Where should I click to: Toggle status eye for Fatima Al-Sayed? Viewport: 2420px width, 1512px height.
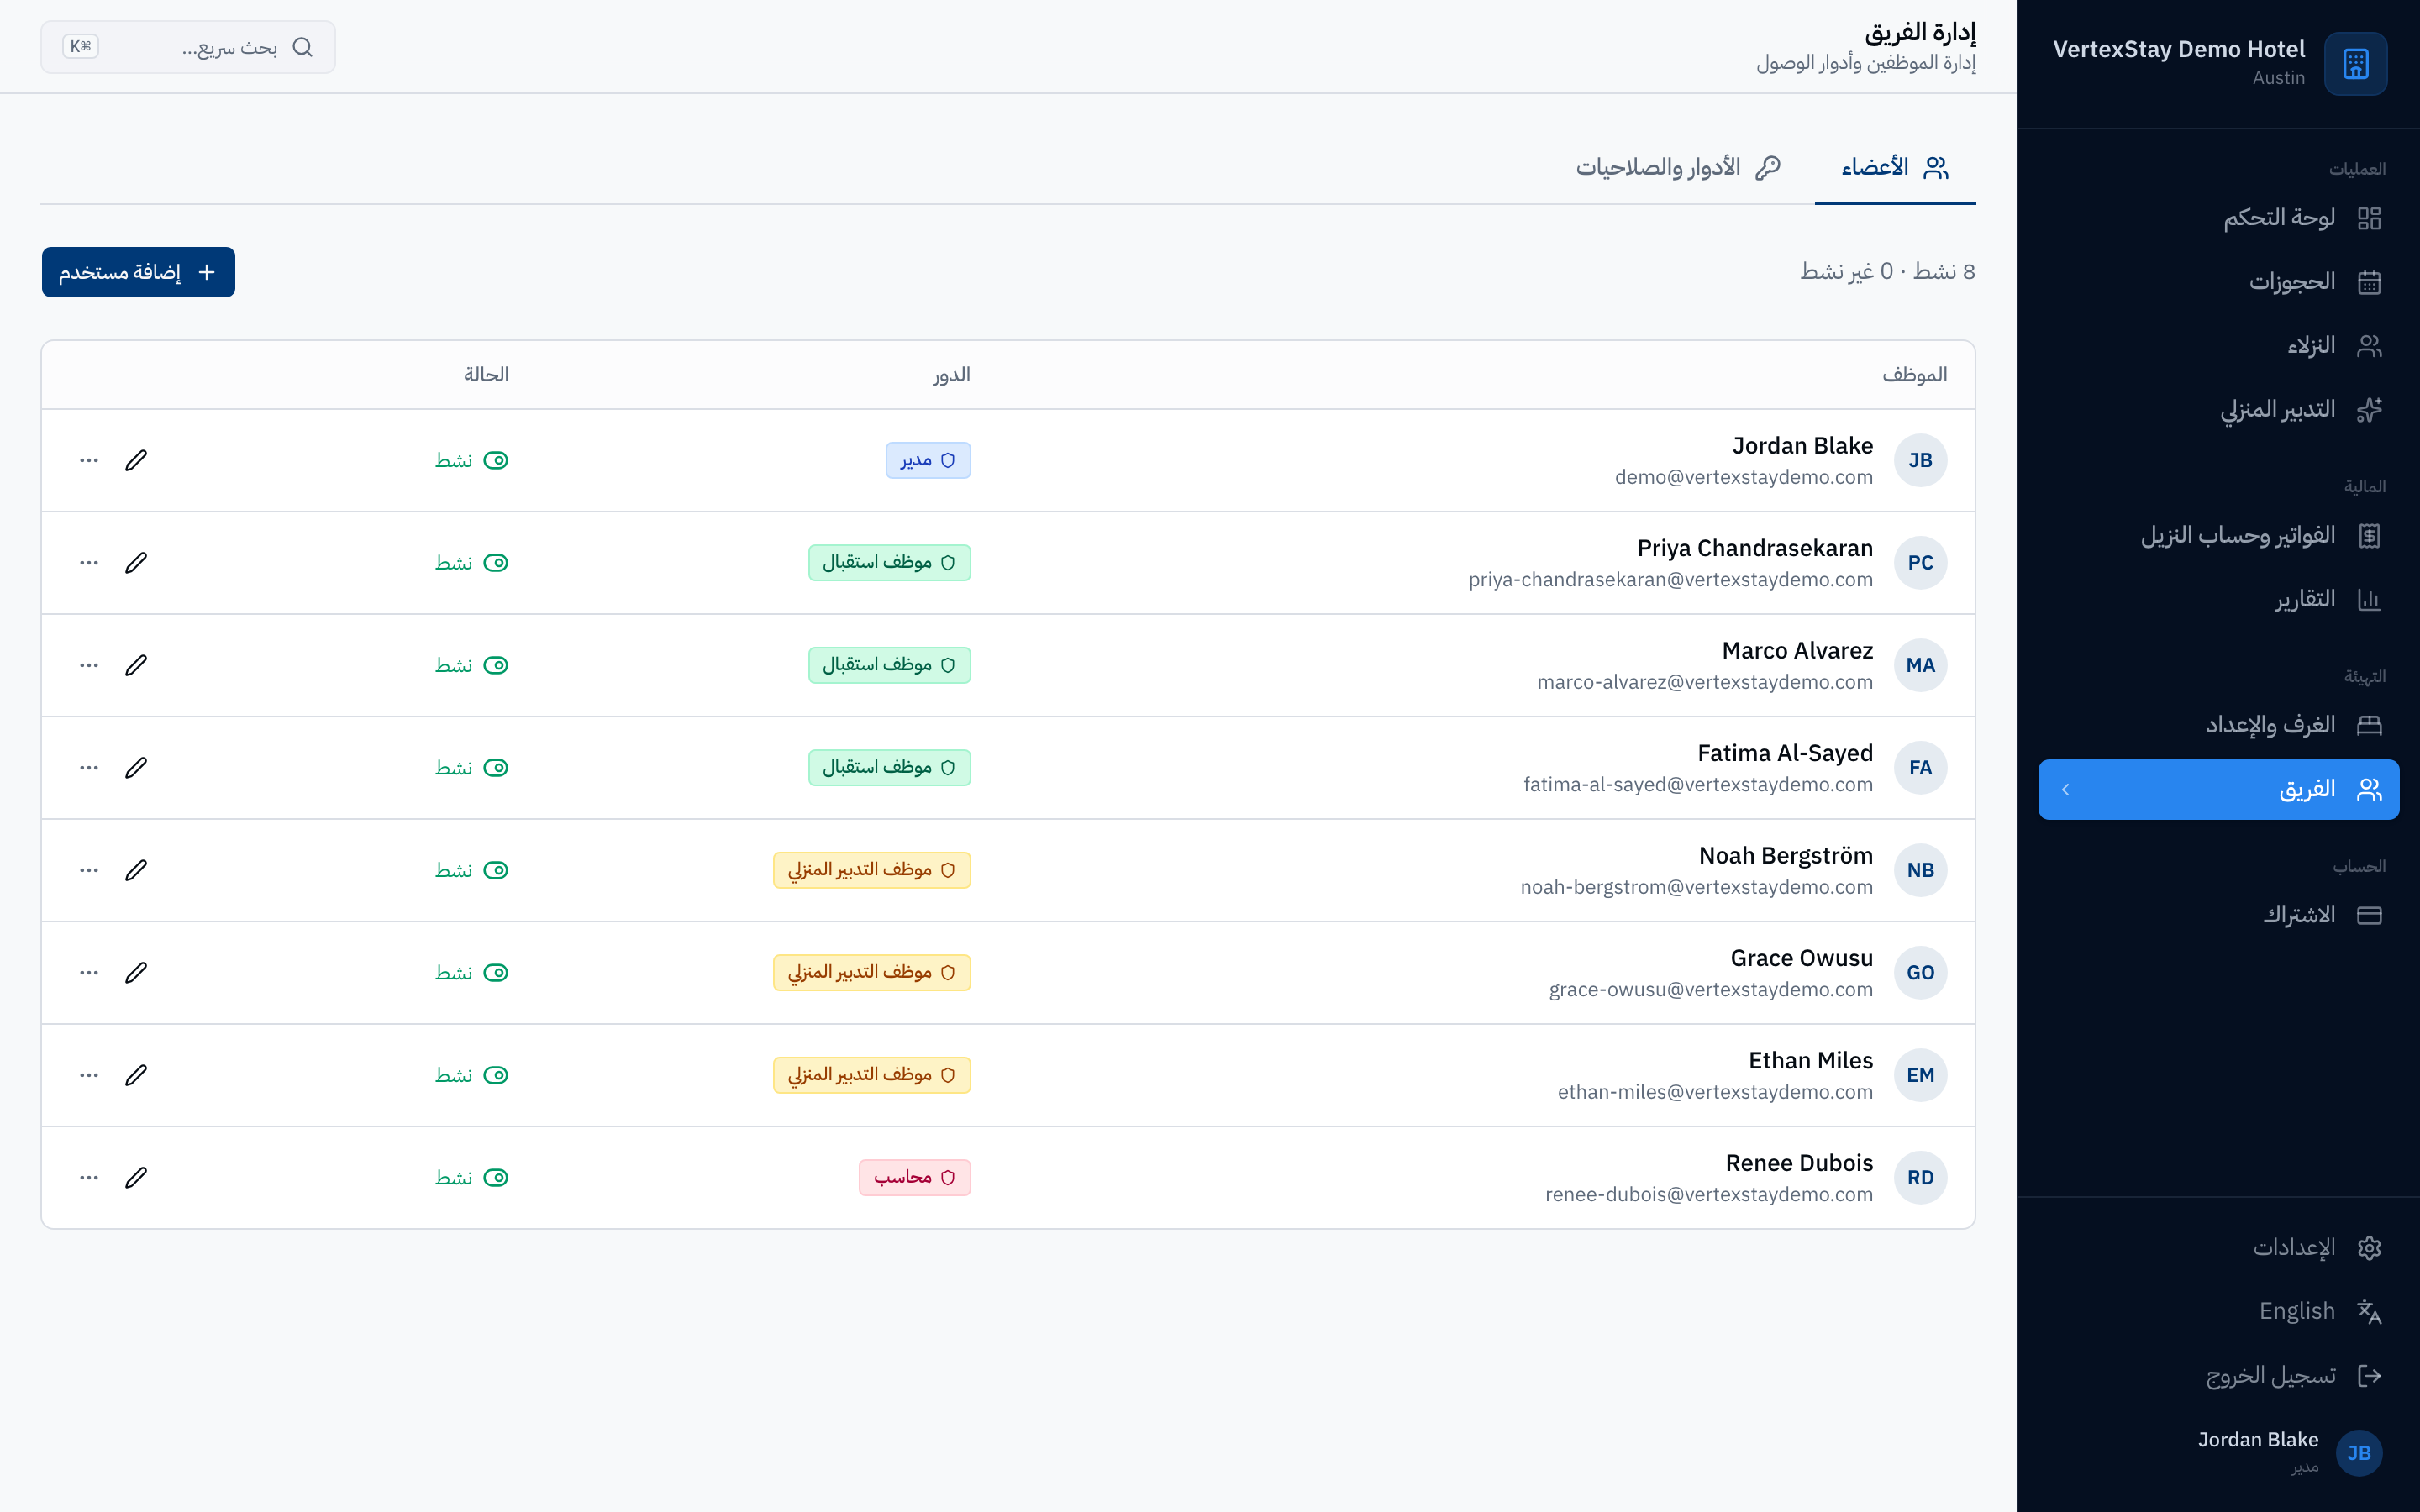click(496, 768)
